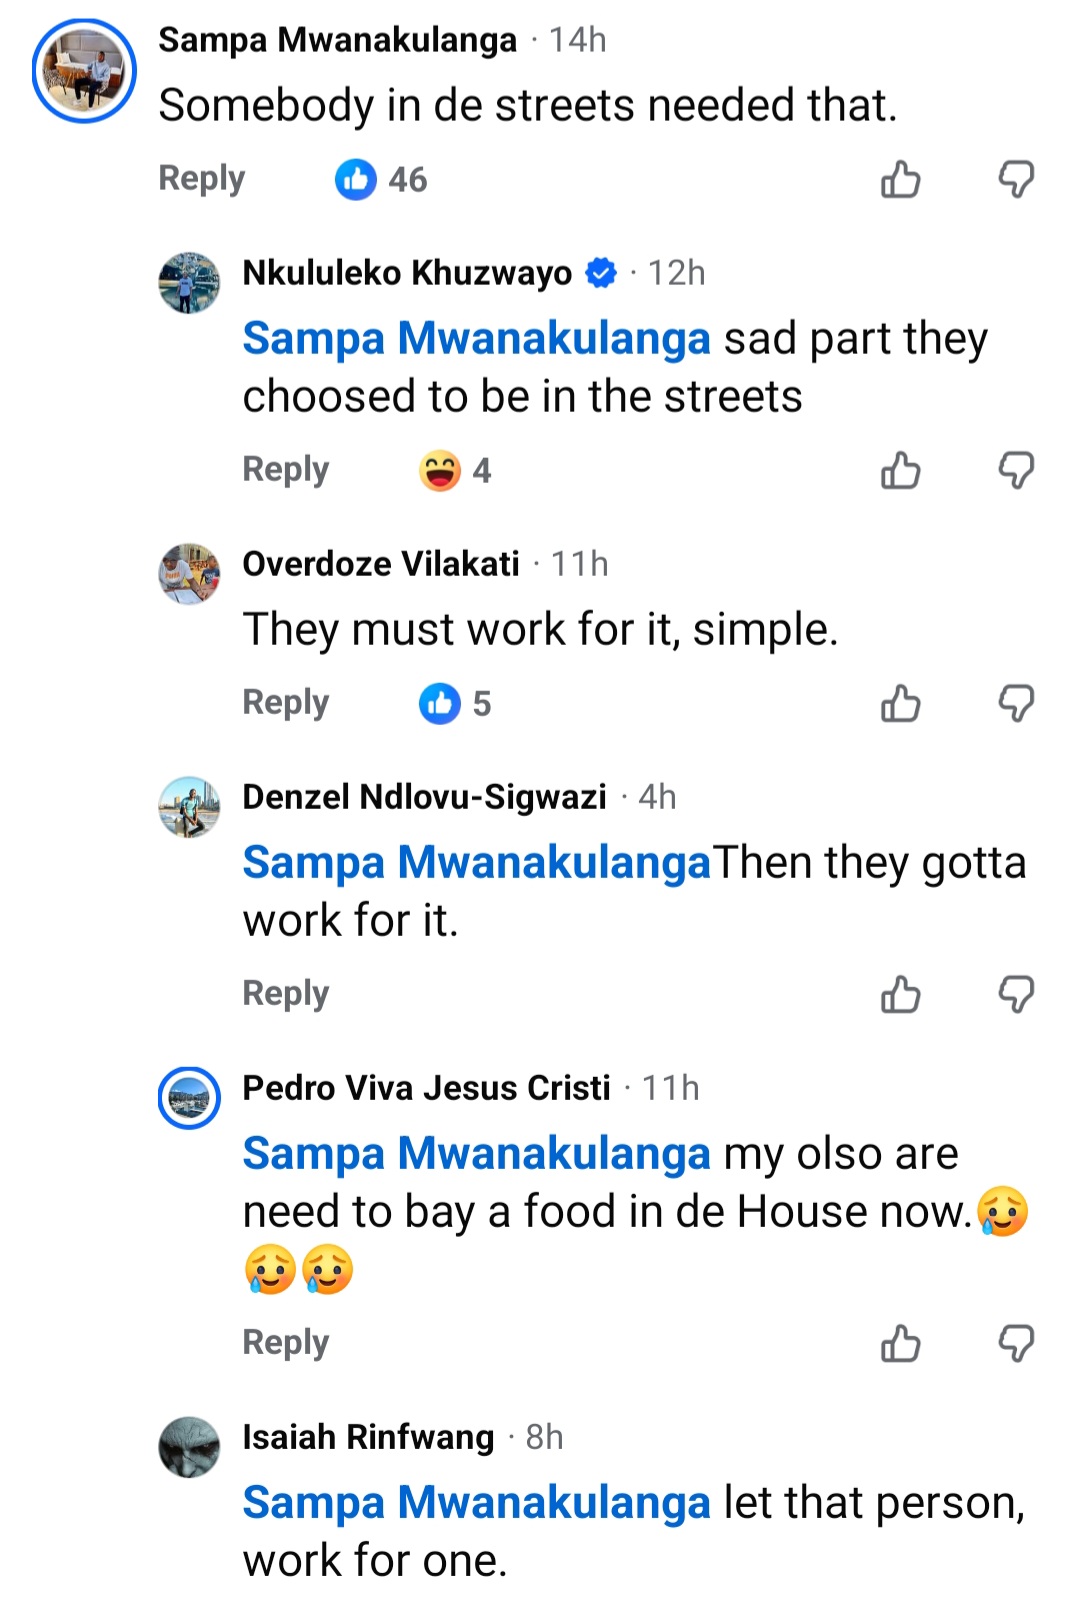
Task: Like Overdoze Vilakati's comment
Action: pos(900,703)
